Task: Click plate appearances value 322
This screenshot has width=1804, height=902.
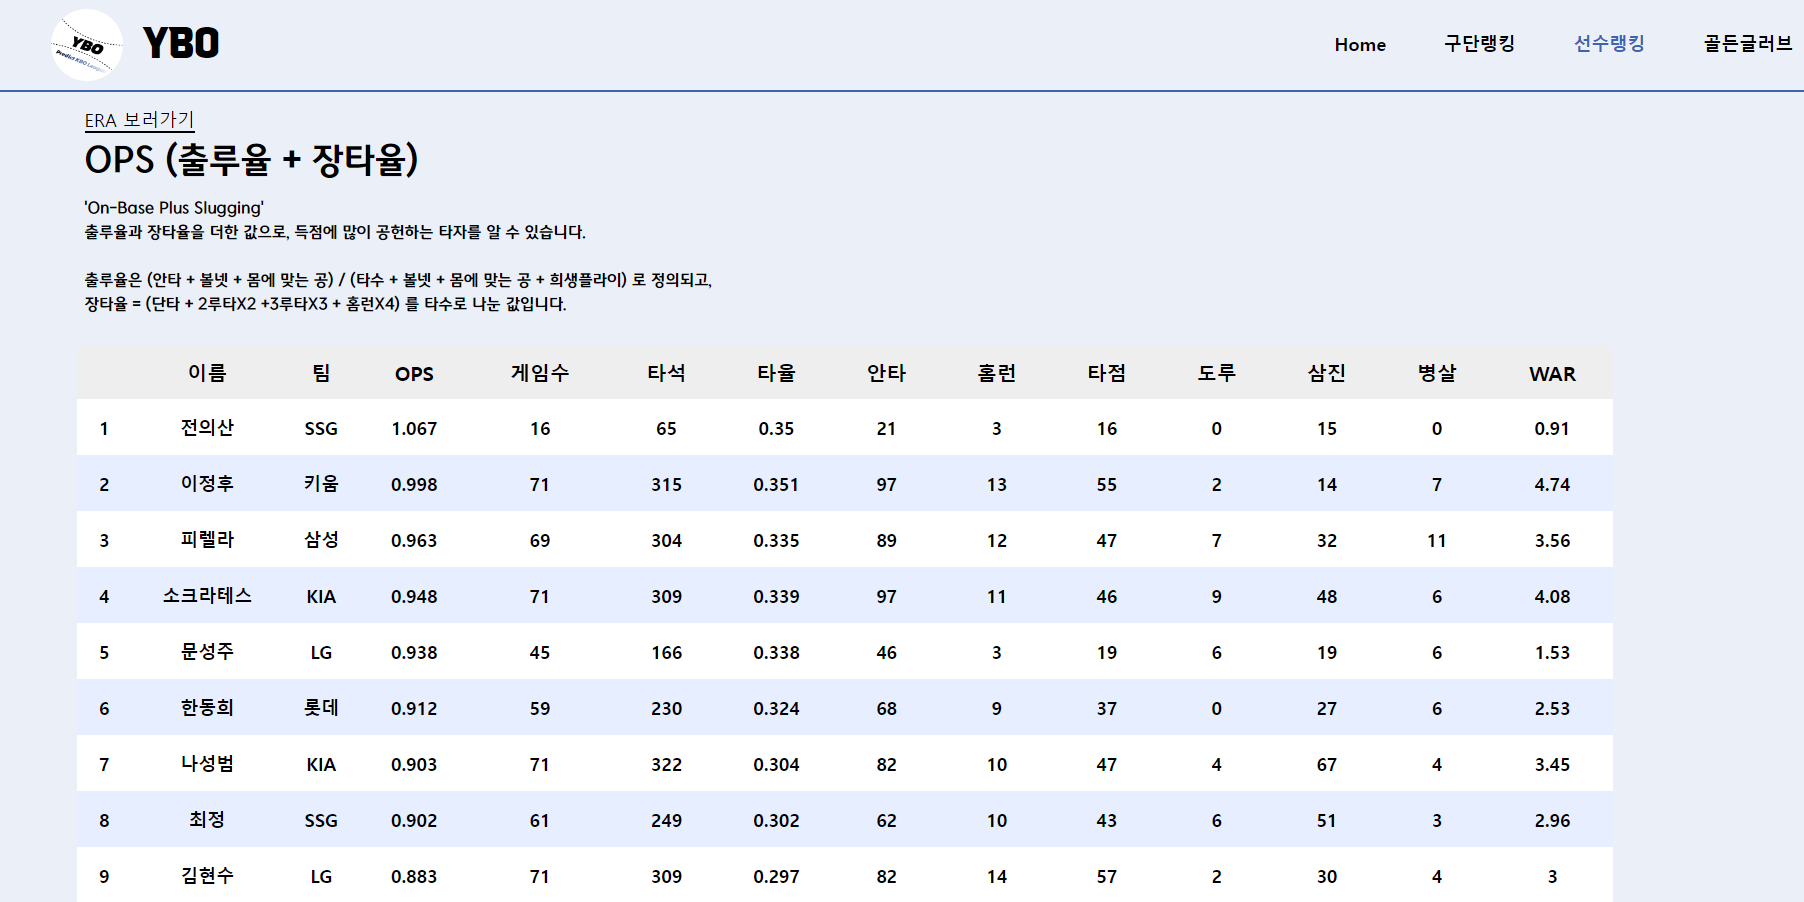Action: point(666,765)
